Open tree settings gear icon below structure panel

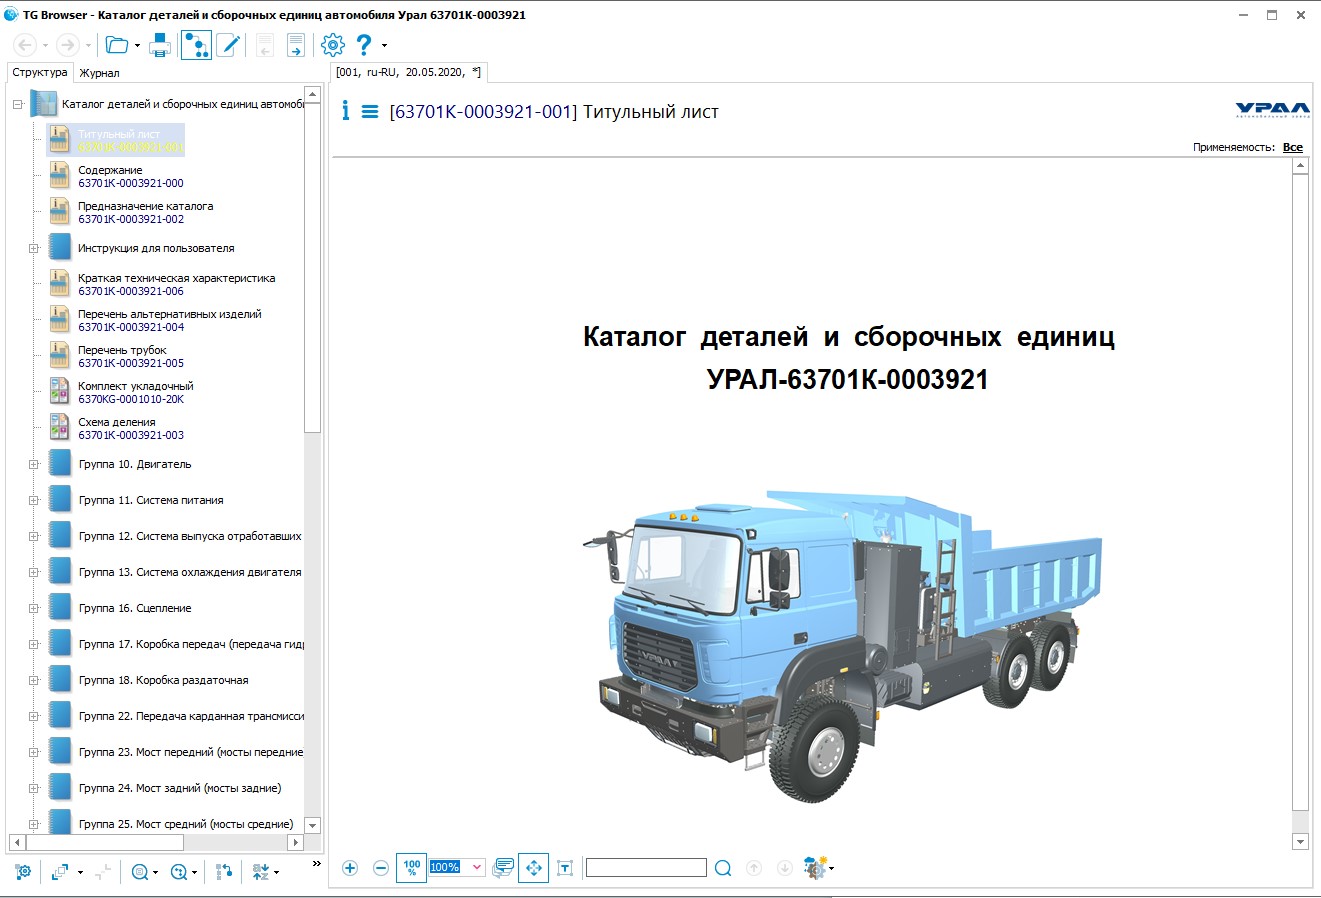pyautogui.click(x=23, y=872)
